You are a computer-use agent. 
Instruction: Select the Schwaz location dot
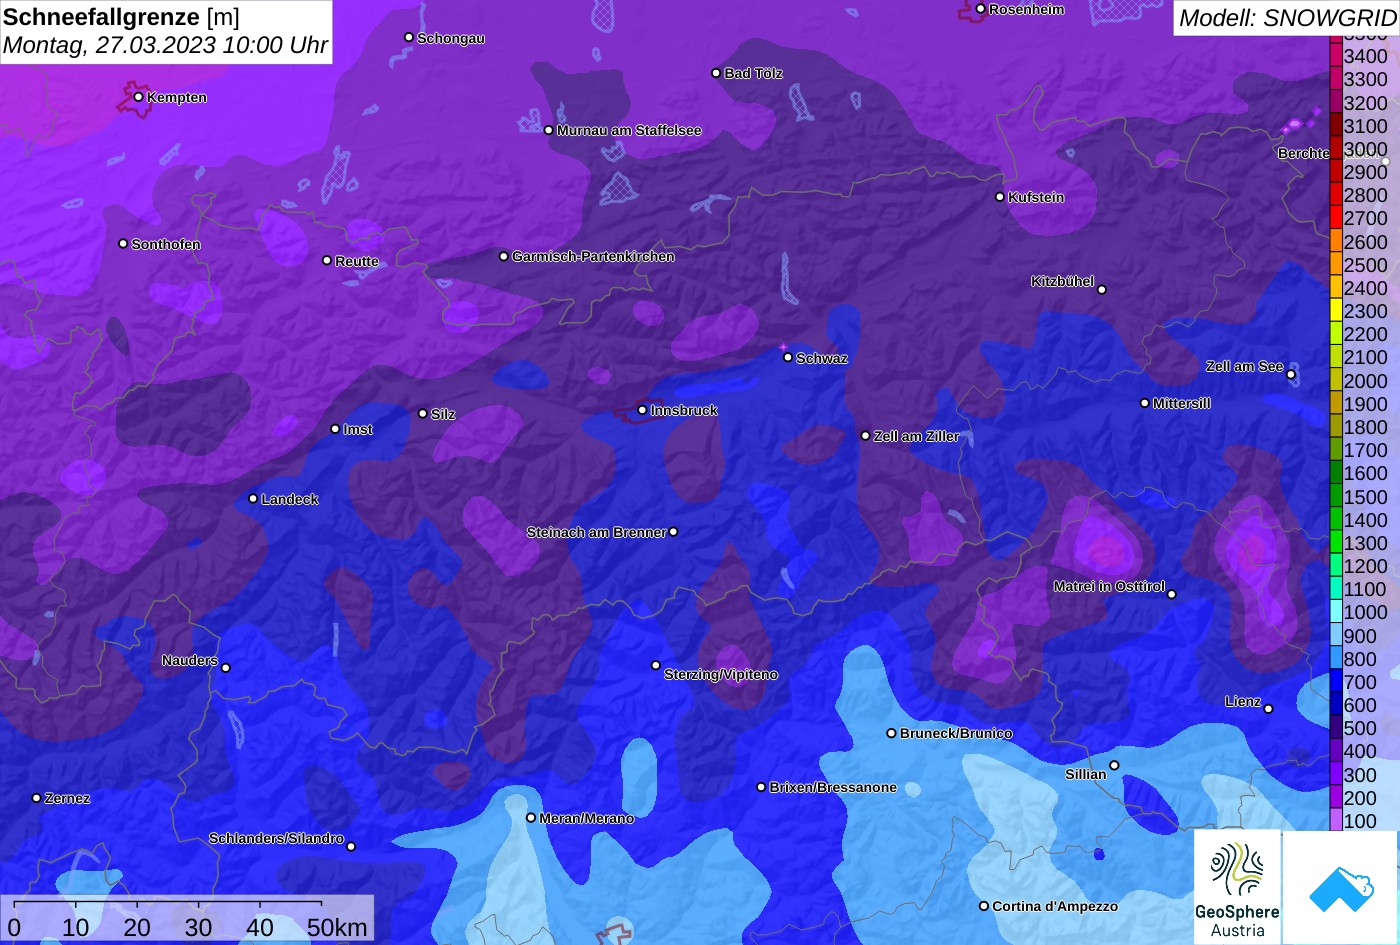pyautogui.click(x=788, y=357)
